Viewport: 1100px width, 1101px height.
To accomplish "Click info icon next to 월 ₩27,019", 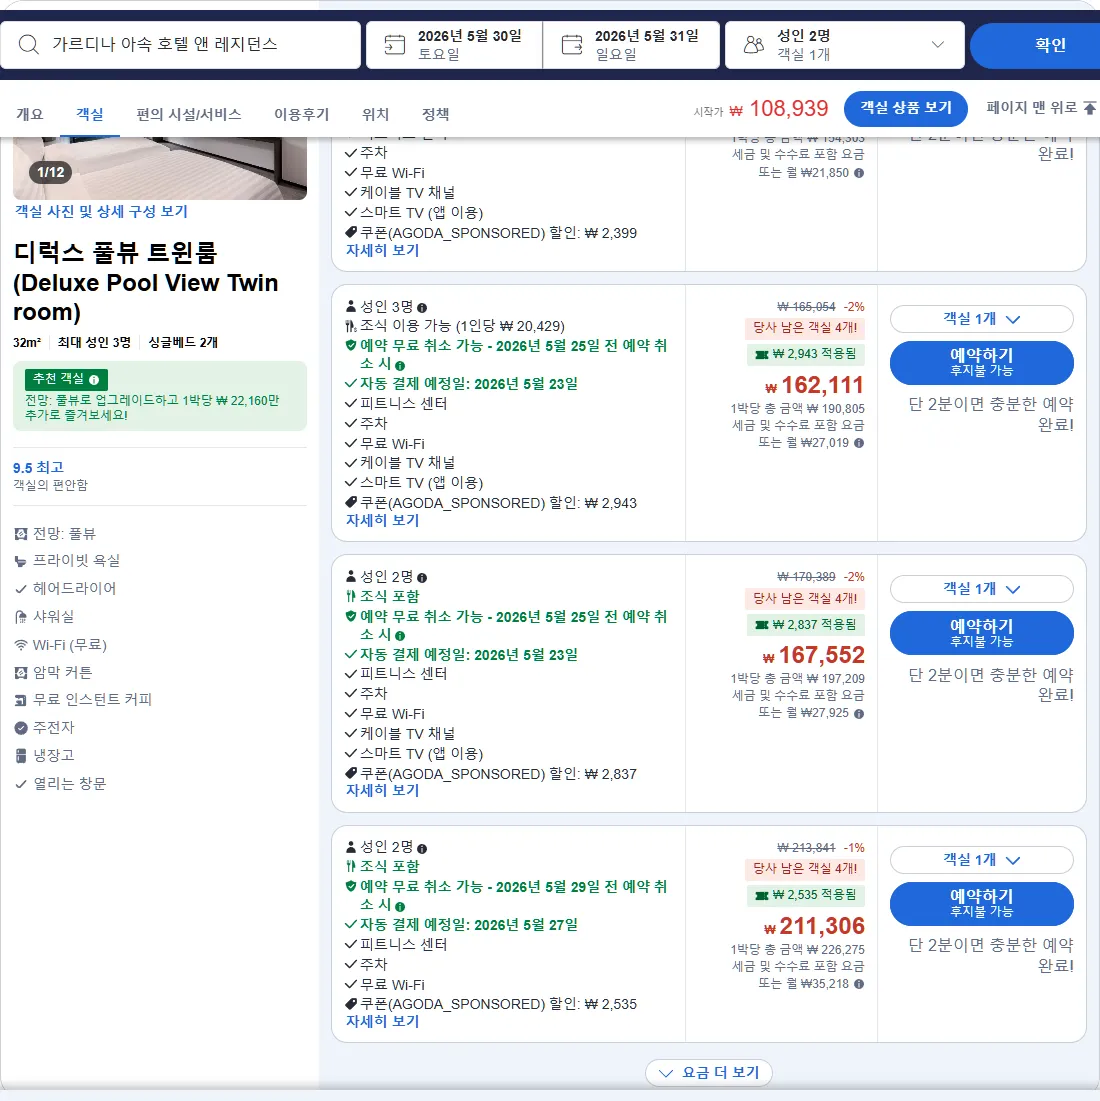I will [x=859, y=443].
